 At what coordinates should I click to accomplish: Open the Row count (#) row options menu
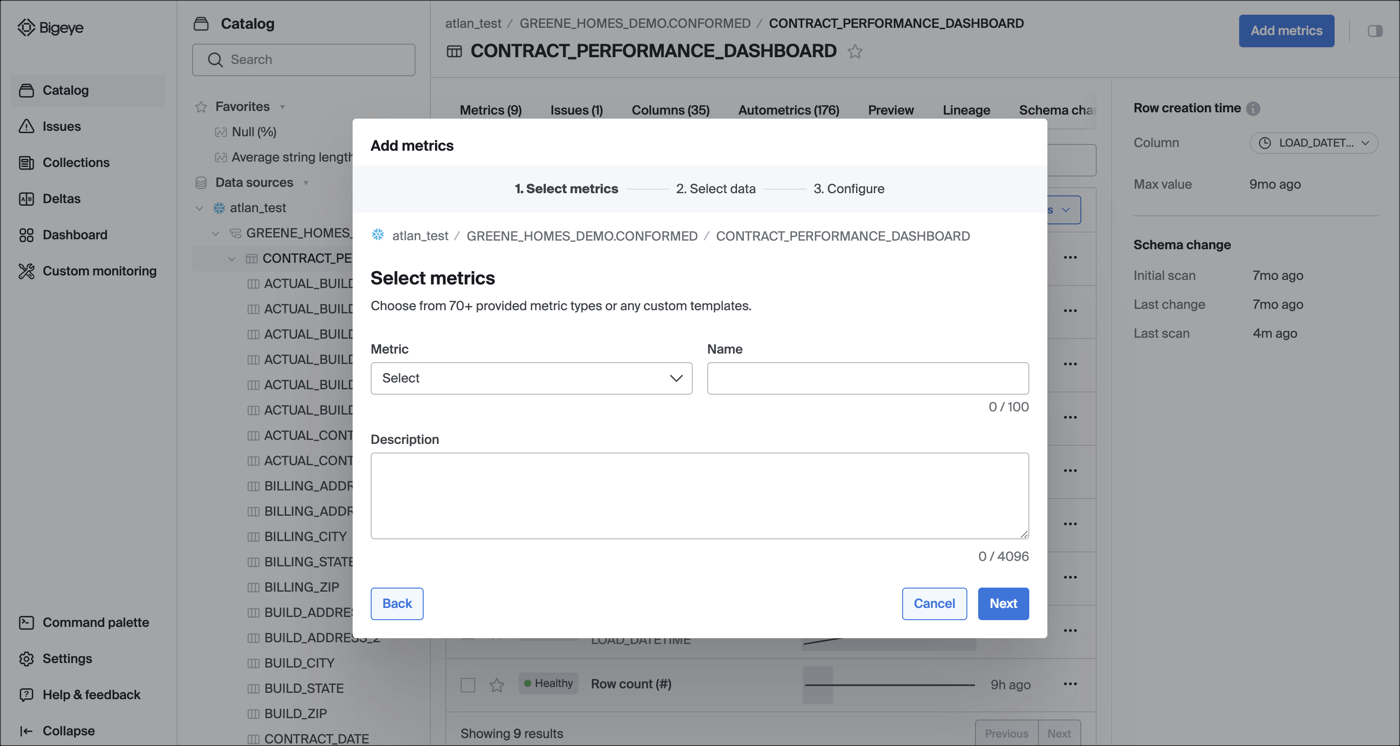pyautogui.click(x=1070, y=684)
